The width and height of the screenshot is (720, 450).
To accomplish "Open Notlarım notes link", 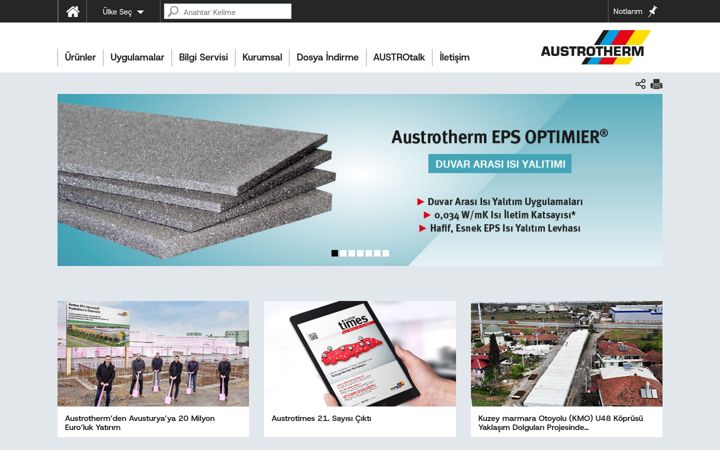I will click(x=627, y=11).
